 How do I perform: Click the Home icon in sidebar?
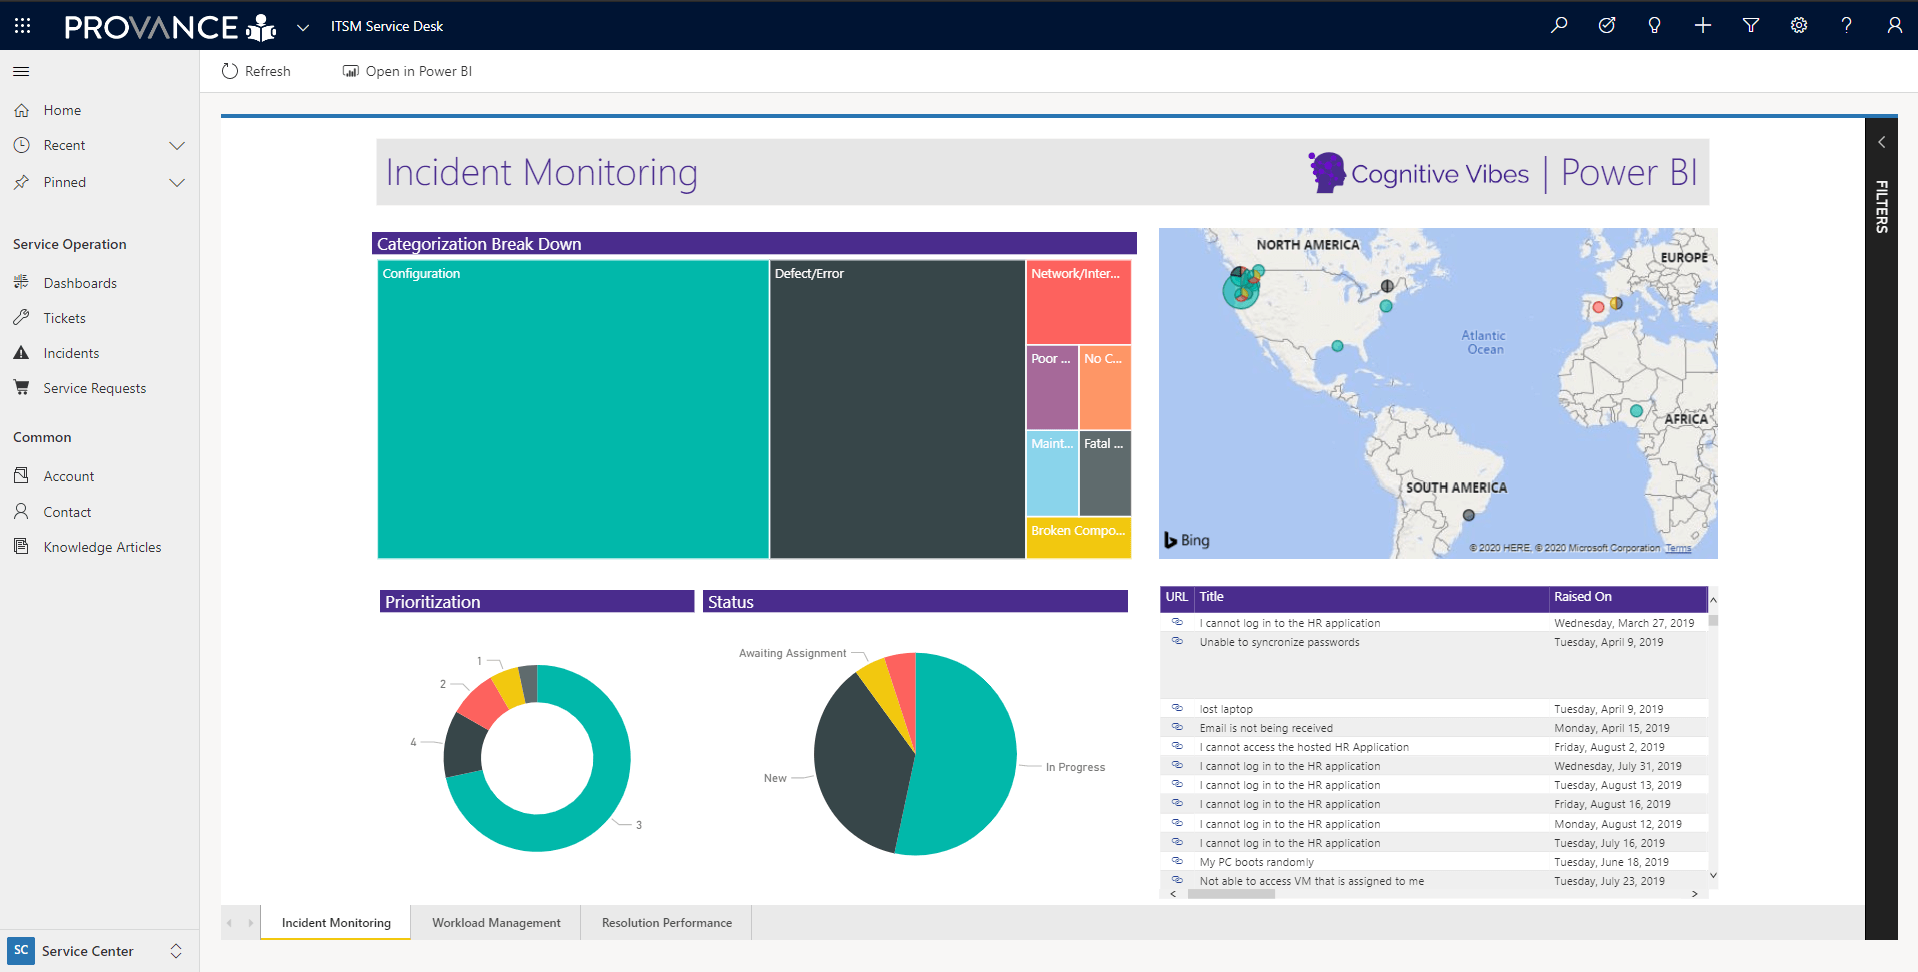pyautogui.click(x=21, y=110)
